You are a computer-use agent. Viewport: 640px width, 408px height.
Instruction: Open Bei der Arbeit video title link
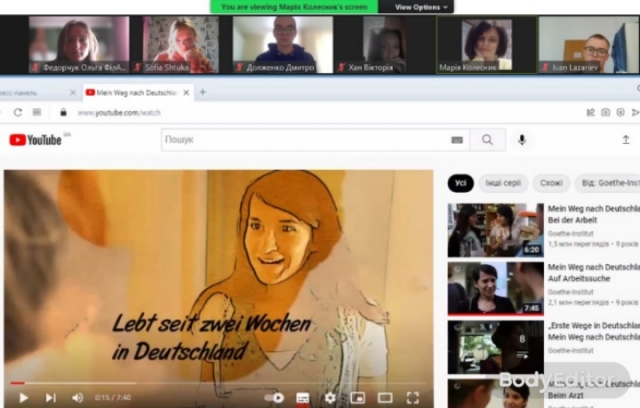pyautogui.click(x=593, y=214)
